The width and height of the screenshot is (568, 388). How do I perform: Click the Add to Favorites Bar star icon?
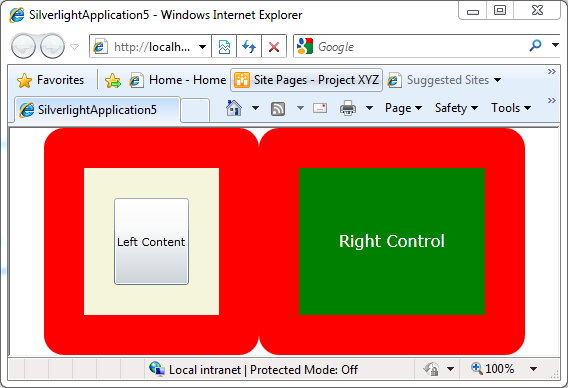pyautogui.click(x=113, y=80)
